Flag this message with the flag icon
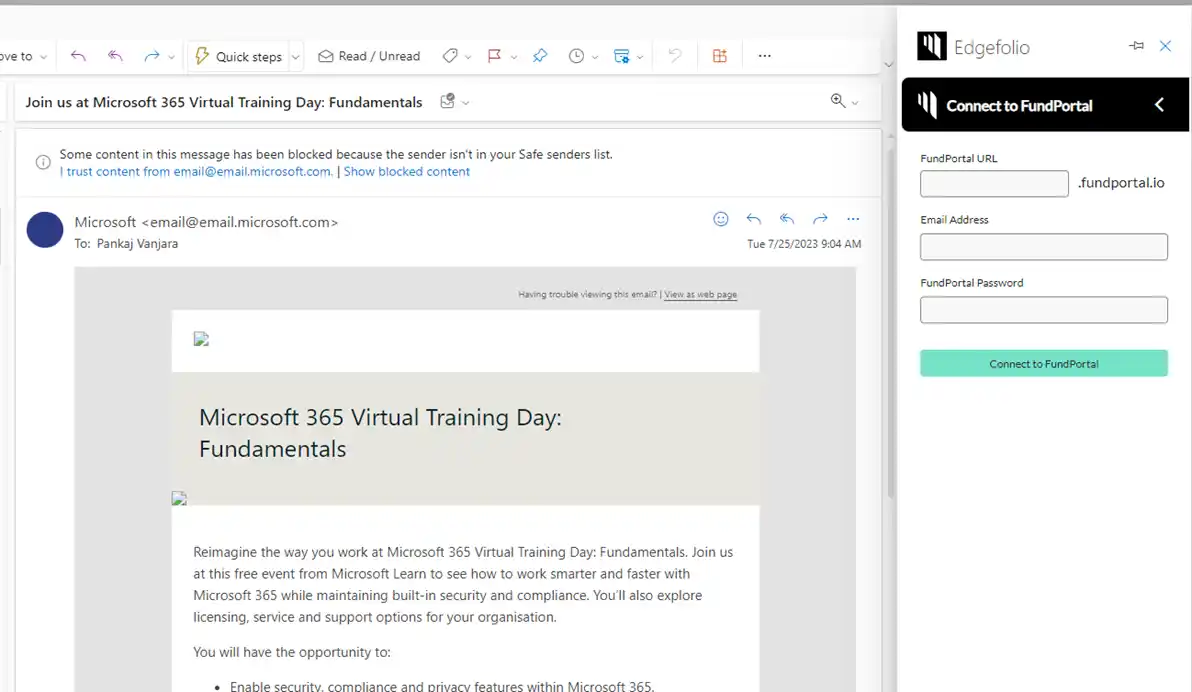 coord(494,56)
